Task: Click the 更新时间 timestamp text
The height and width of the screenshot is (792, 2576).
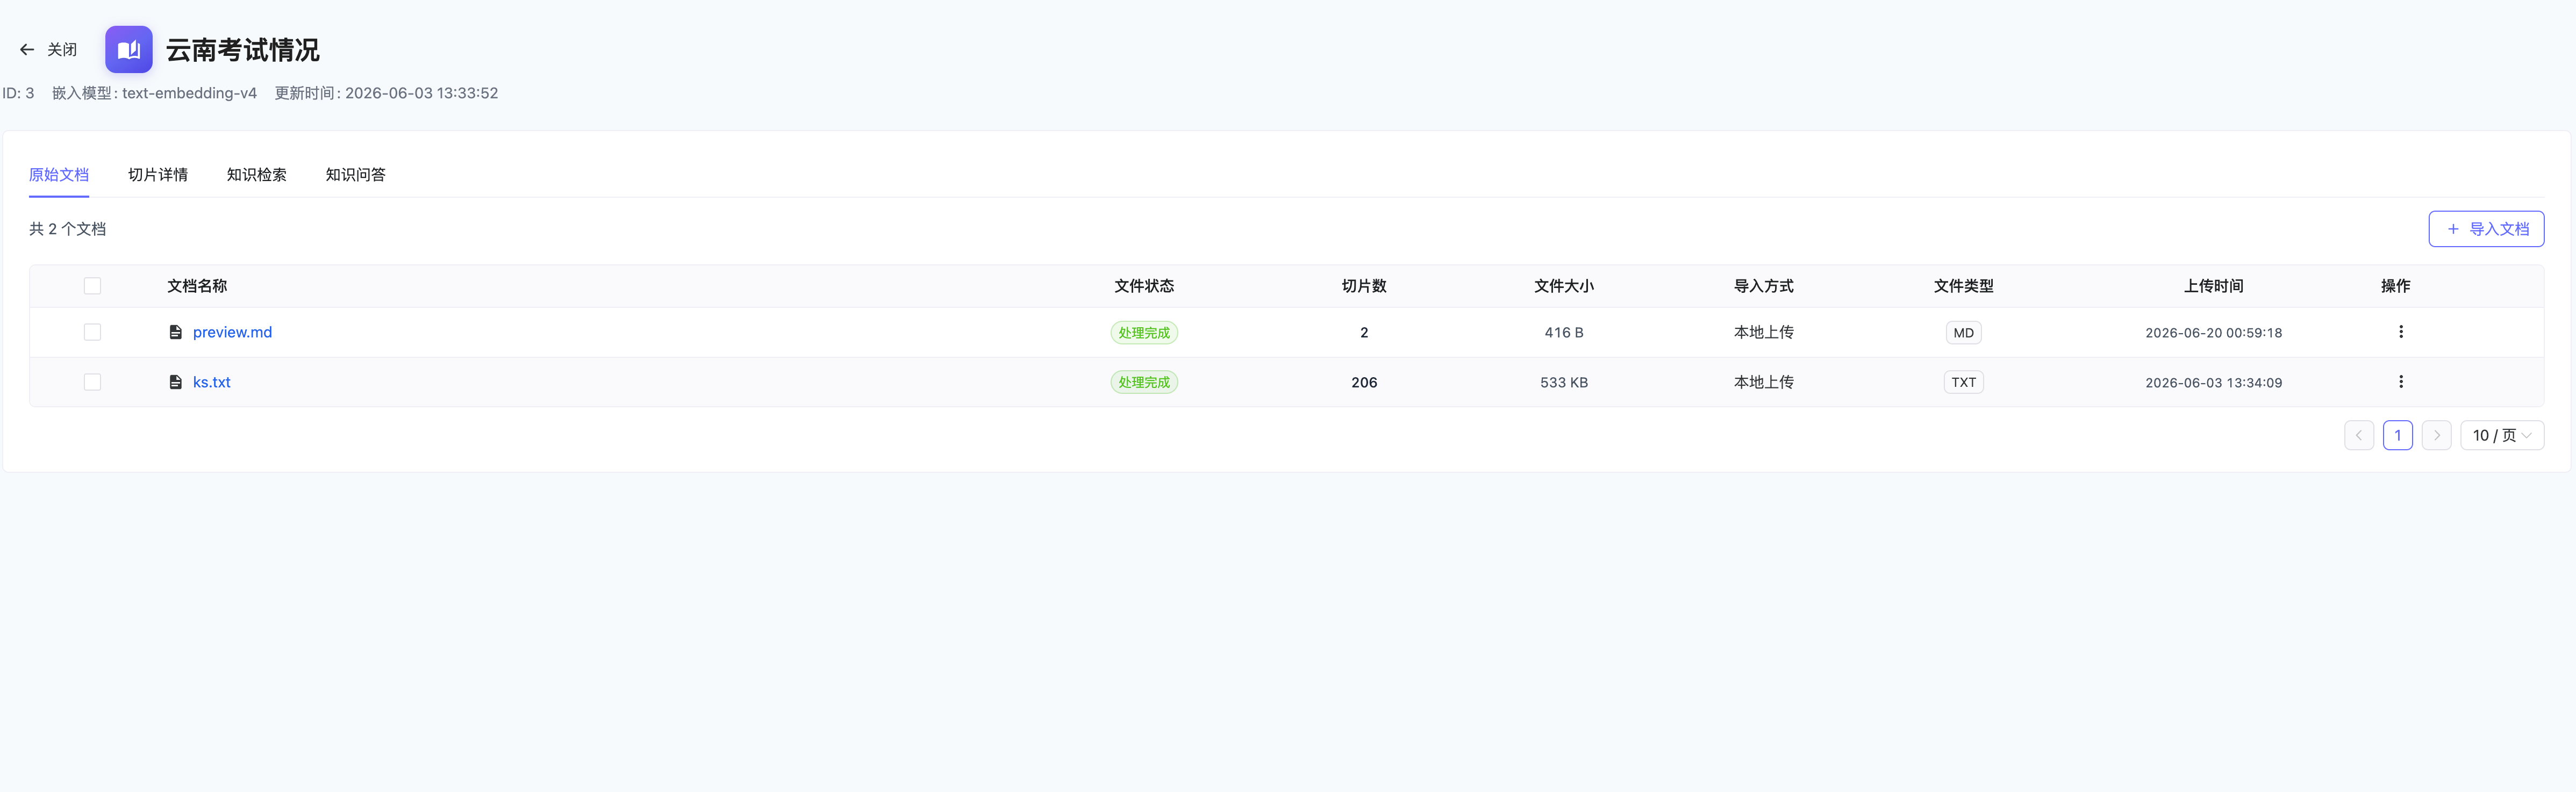Action: point(386,93)
